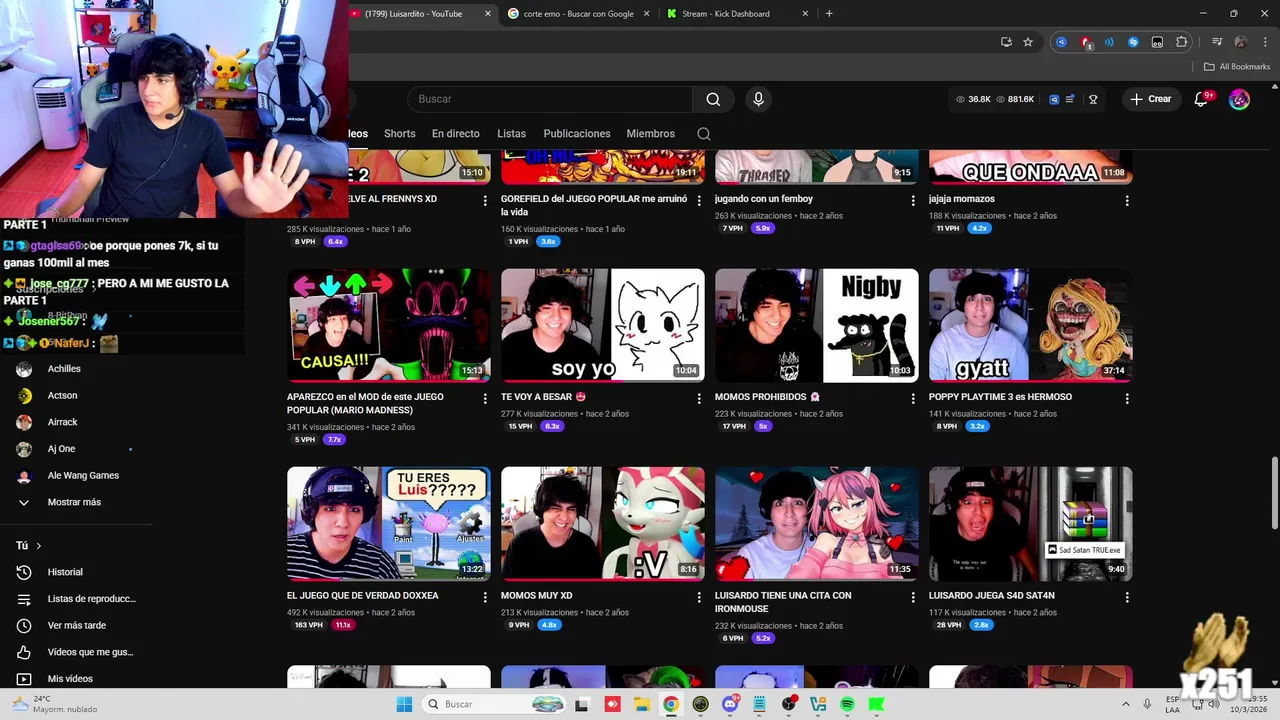Switch to the En directo channel tab
The height and width of the screenshot is (720, 1280).
click(455, 134)
